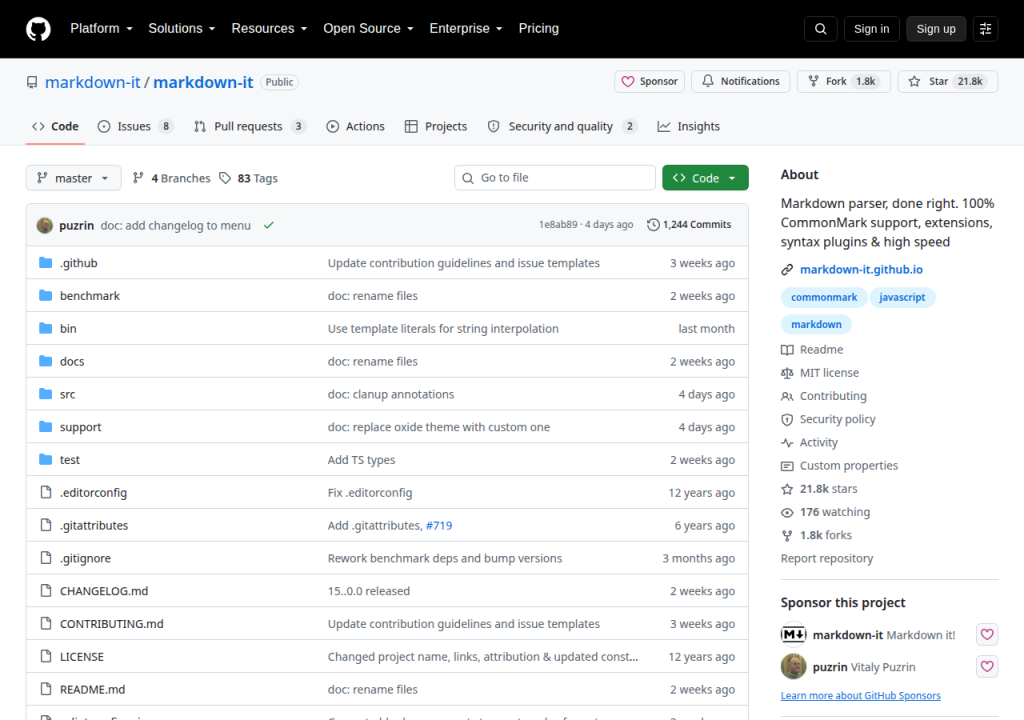The image size is (1024, 720).
Task: Click the branch icon next to 4 Branches
Action: pyautogui.click(x=138, y=178)
